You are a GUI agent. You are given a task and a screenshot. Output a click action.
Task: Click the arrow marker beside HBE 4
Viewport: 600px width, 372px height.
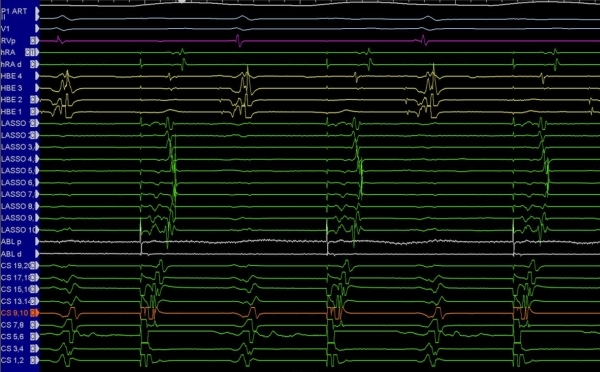(x=37, y=76)
